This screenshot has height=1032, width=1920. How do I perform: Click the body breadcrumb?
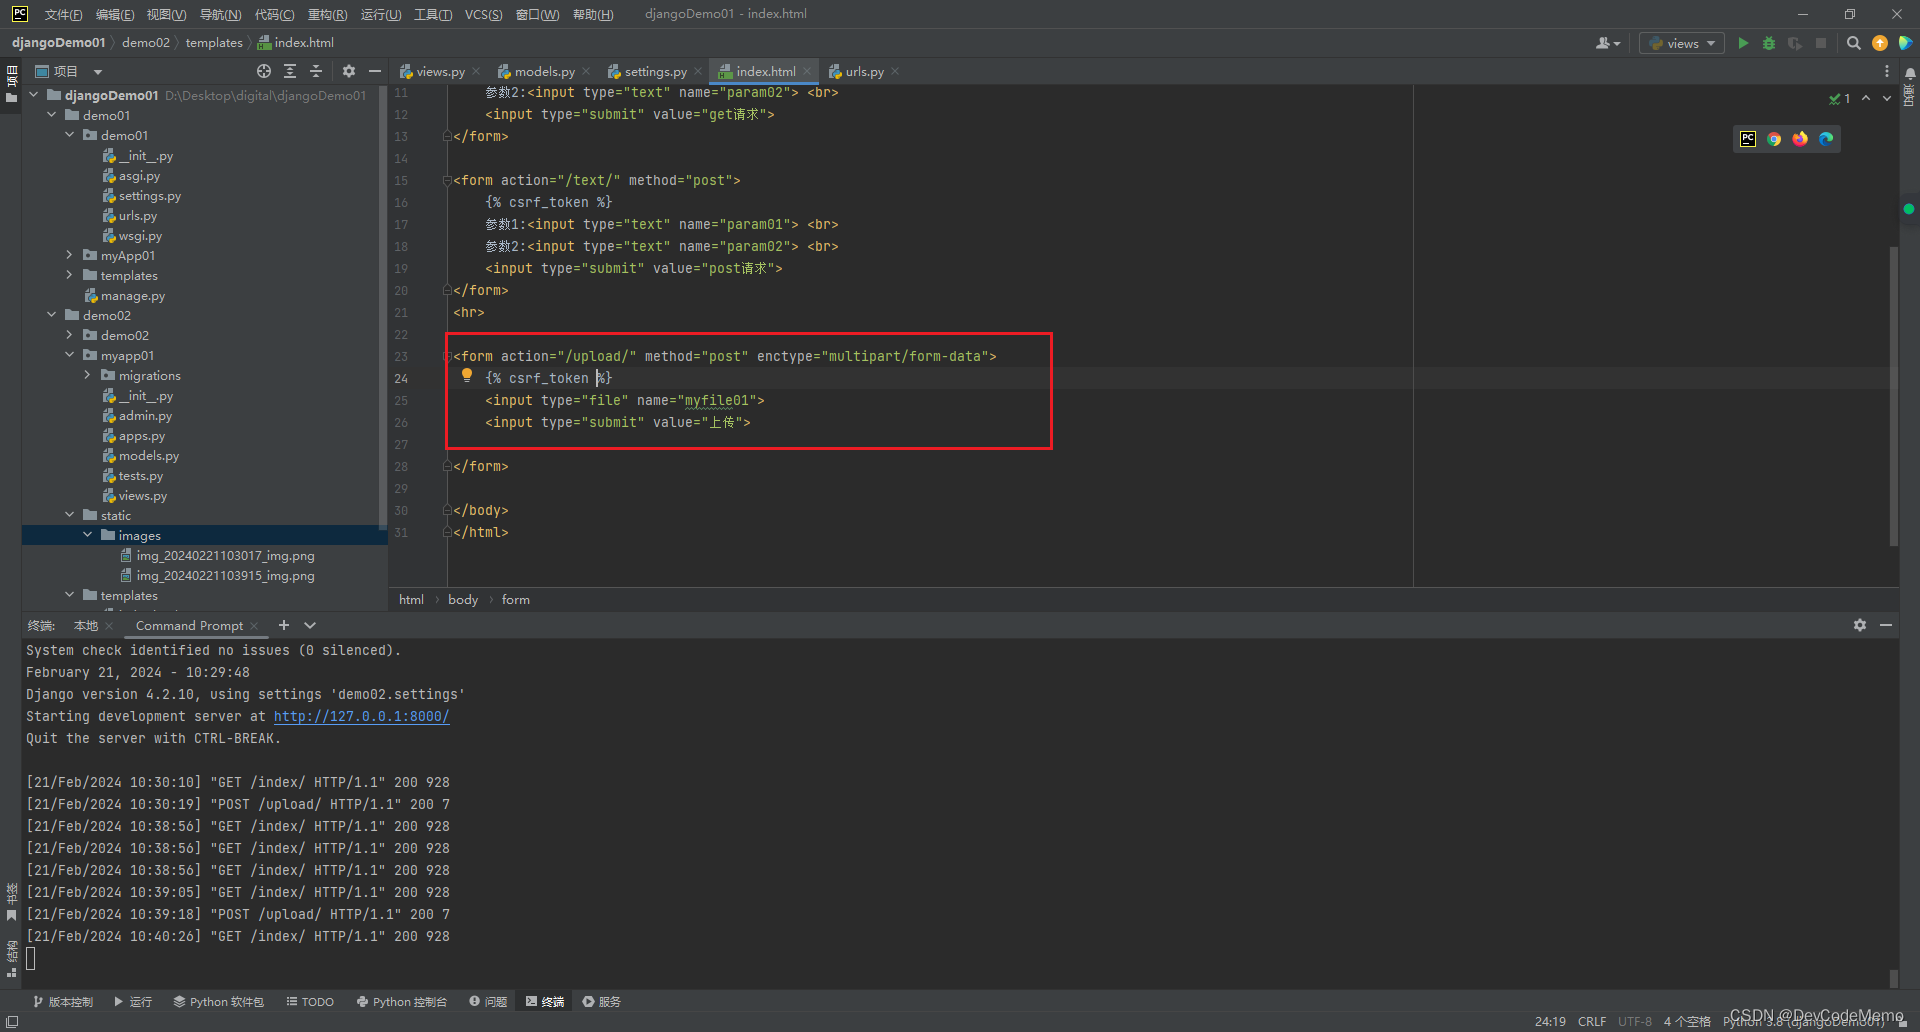[463, 599]
